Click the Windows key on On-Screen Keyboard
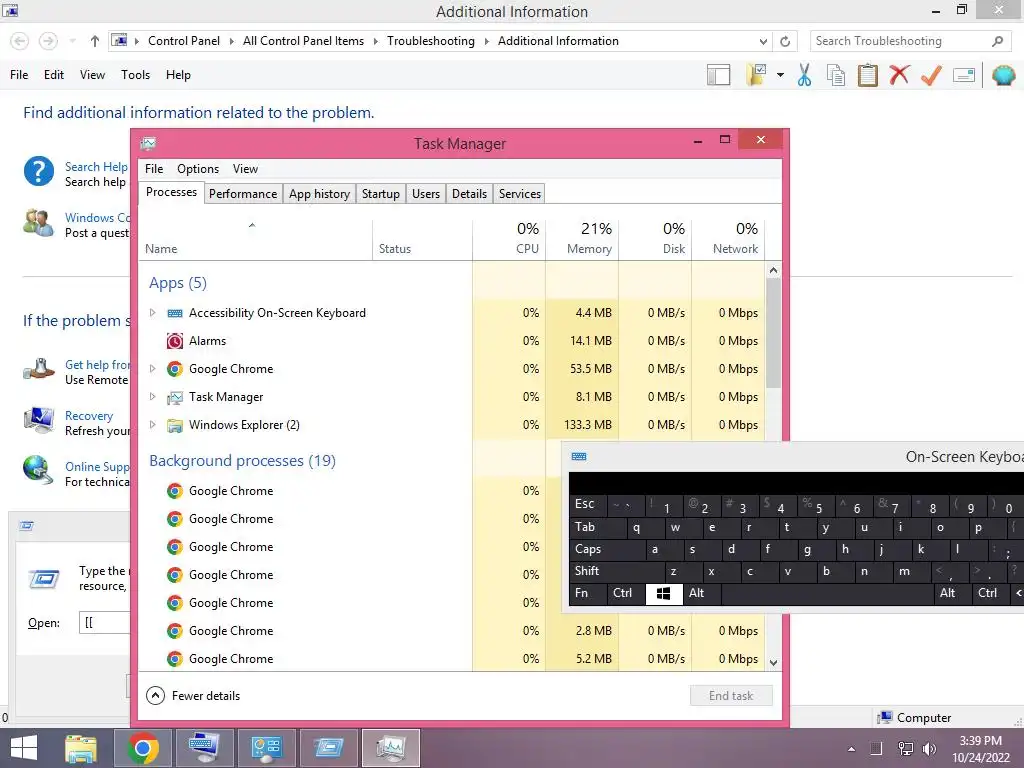This screenshot has height=768, width=1024. tap(664, 594)
